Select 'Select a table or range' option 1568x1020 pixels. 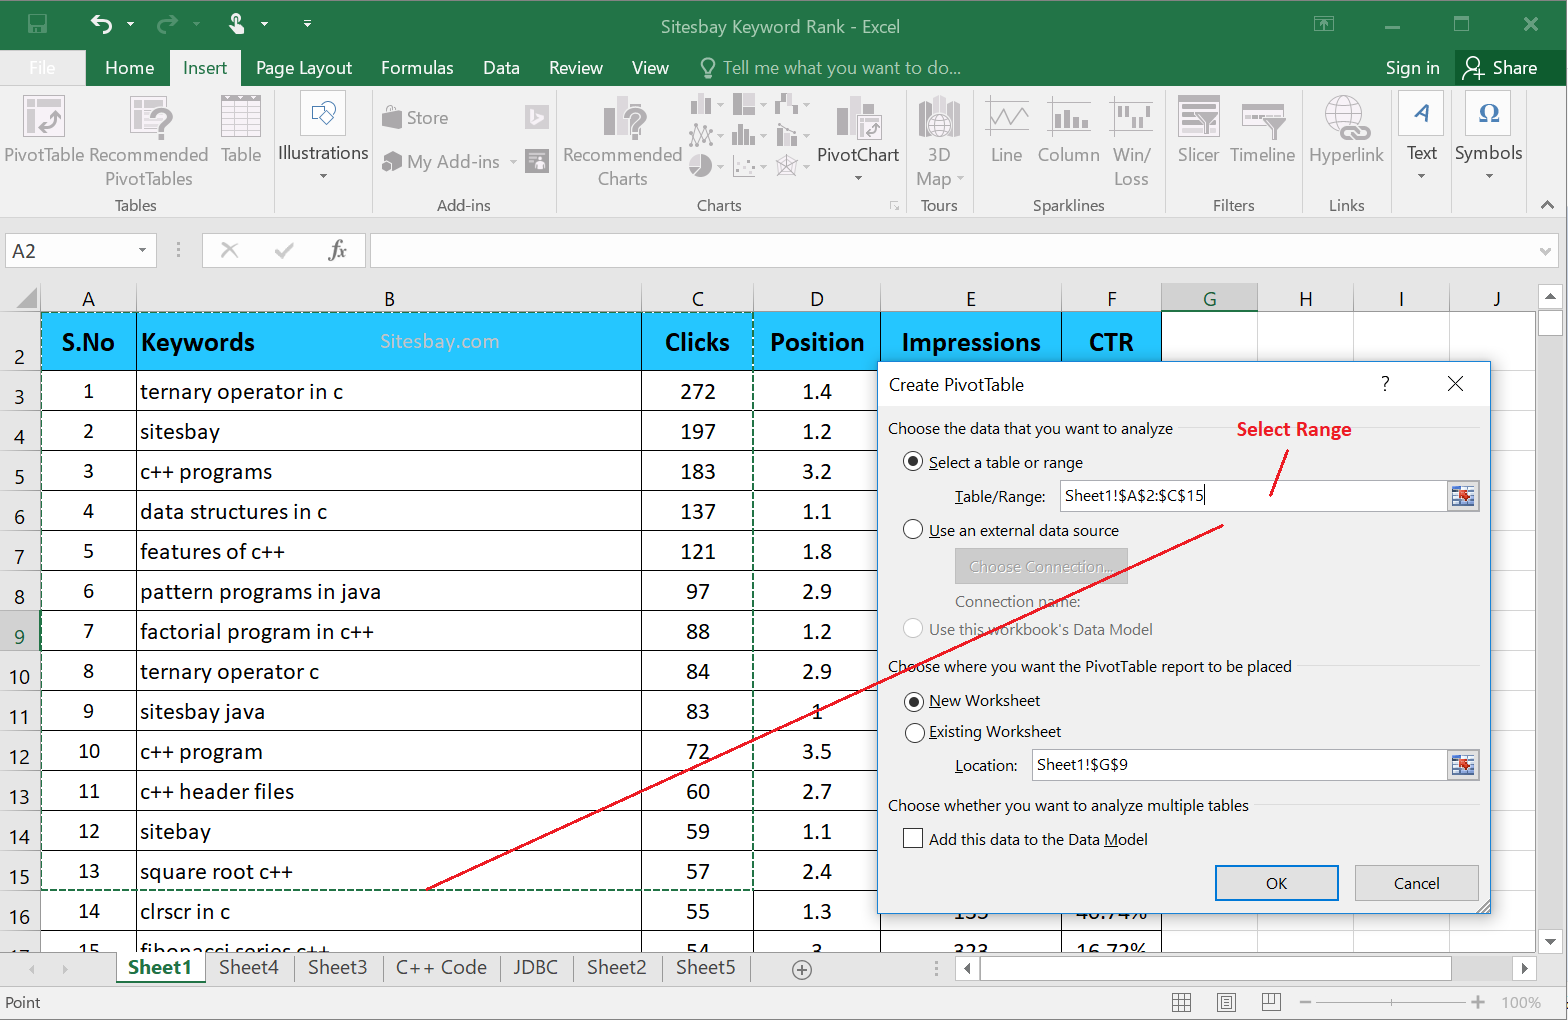(x=913, y=461)
